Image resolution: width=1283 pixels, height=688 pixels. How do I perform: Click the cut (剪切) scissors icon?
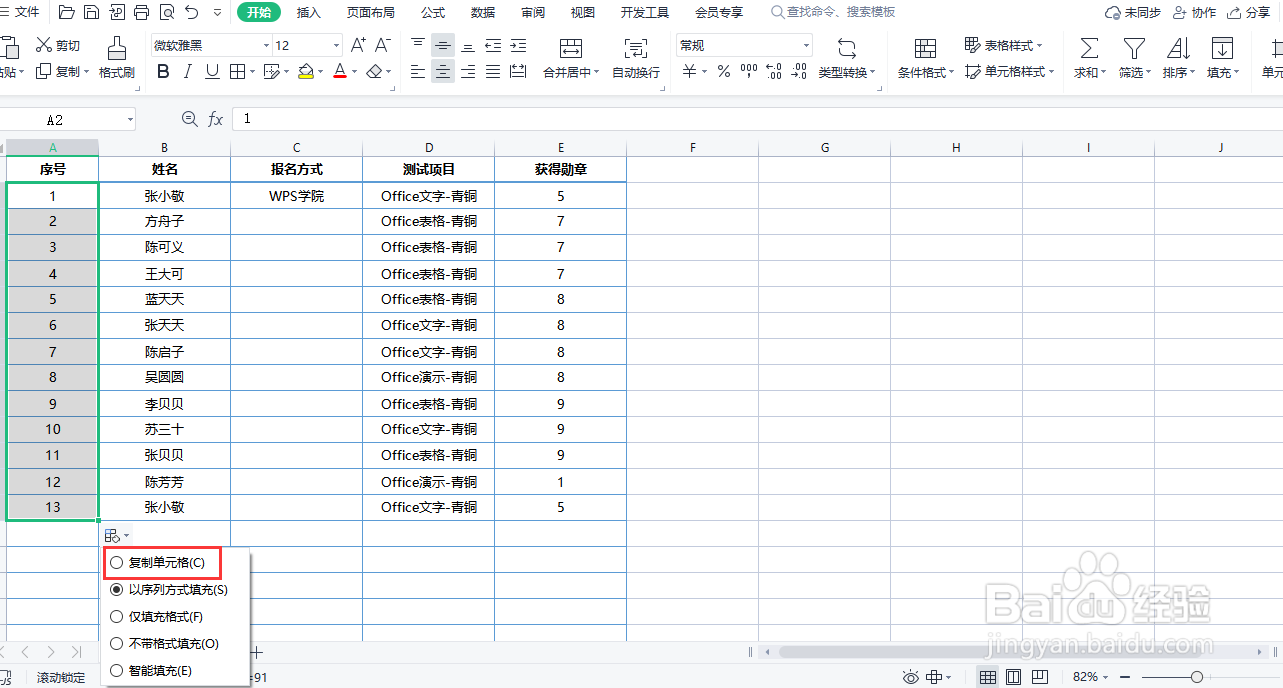point(44,45)
